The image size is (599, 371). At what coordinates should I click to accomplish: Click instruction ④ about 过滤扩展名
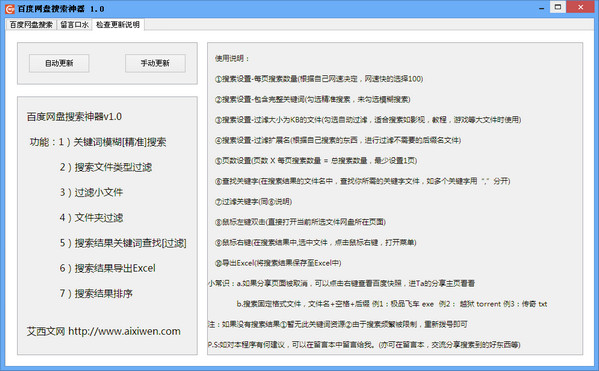[x=338, y=140]
